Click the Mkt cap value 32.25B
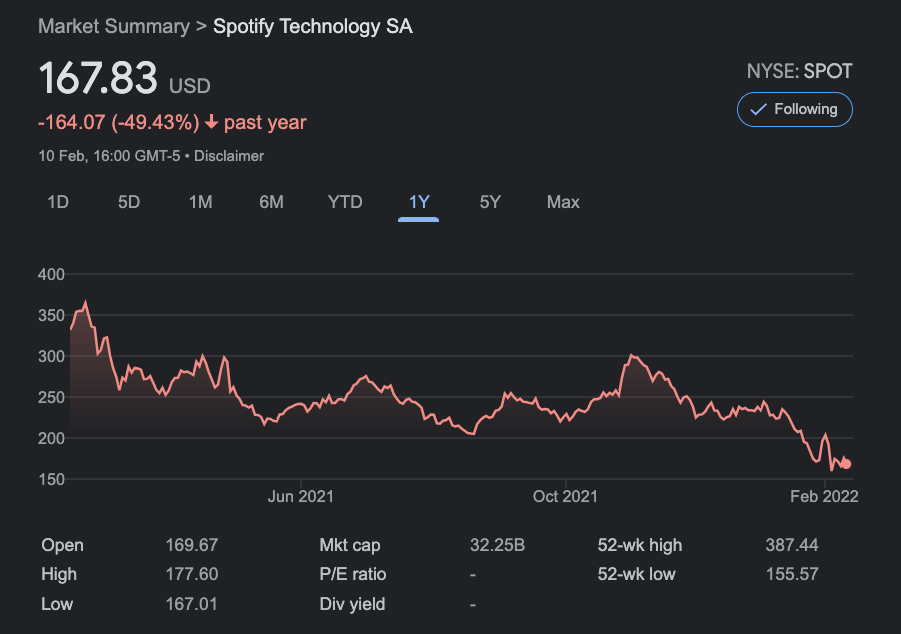The width and height of the screenshot is (901, 634). [x=497, y=545]
